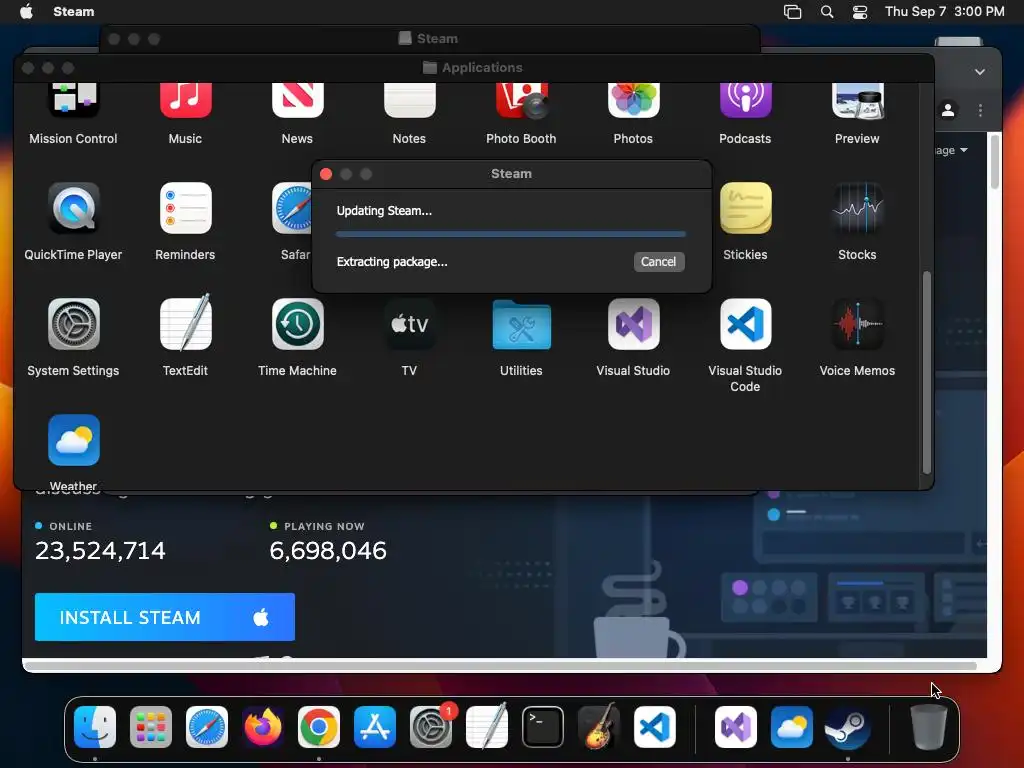Open the language dropdown on Steam page

[x=952, y=150]
